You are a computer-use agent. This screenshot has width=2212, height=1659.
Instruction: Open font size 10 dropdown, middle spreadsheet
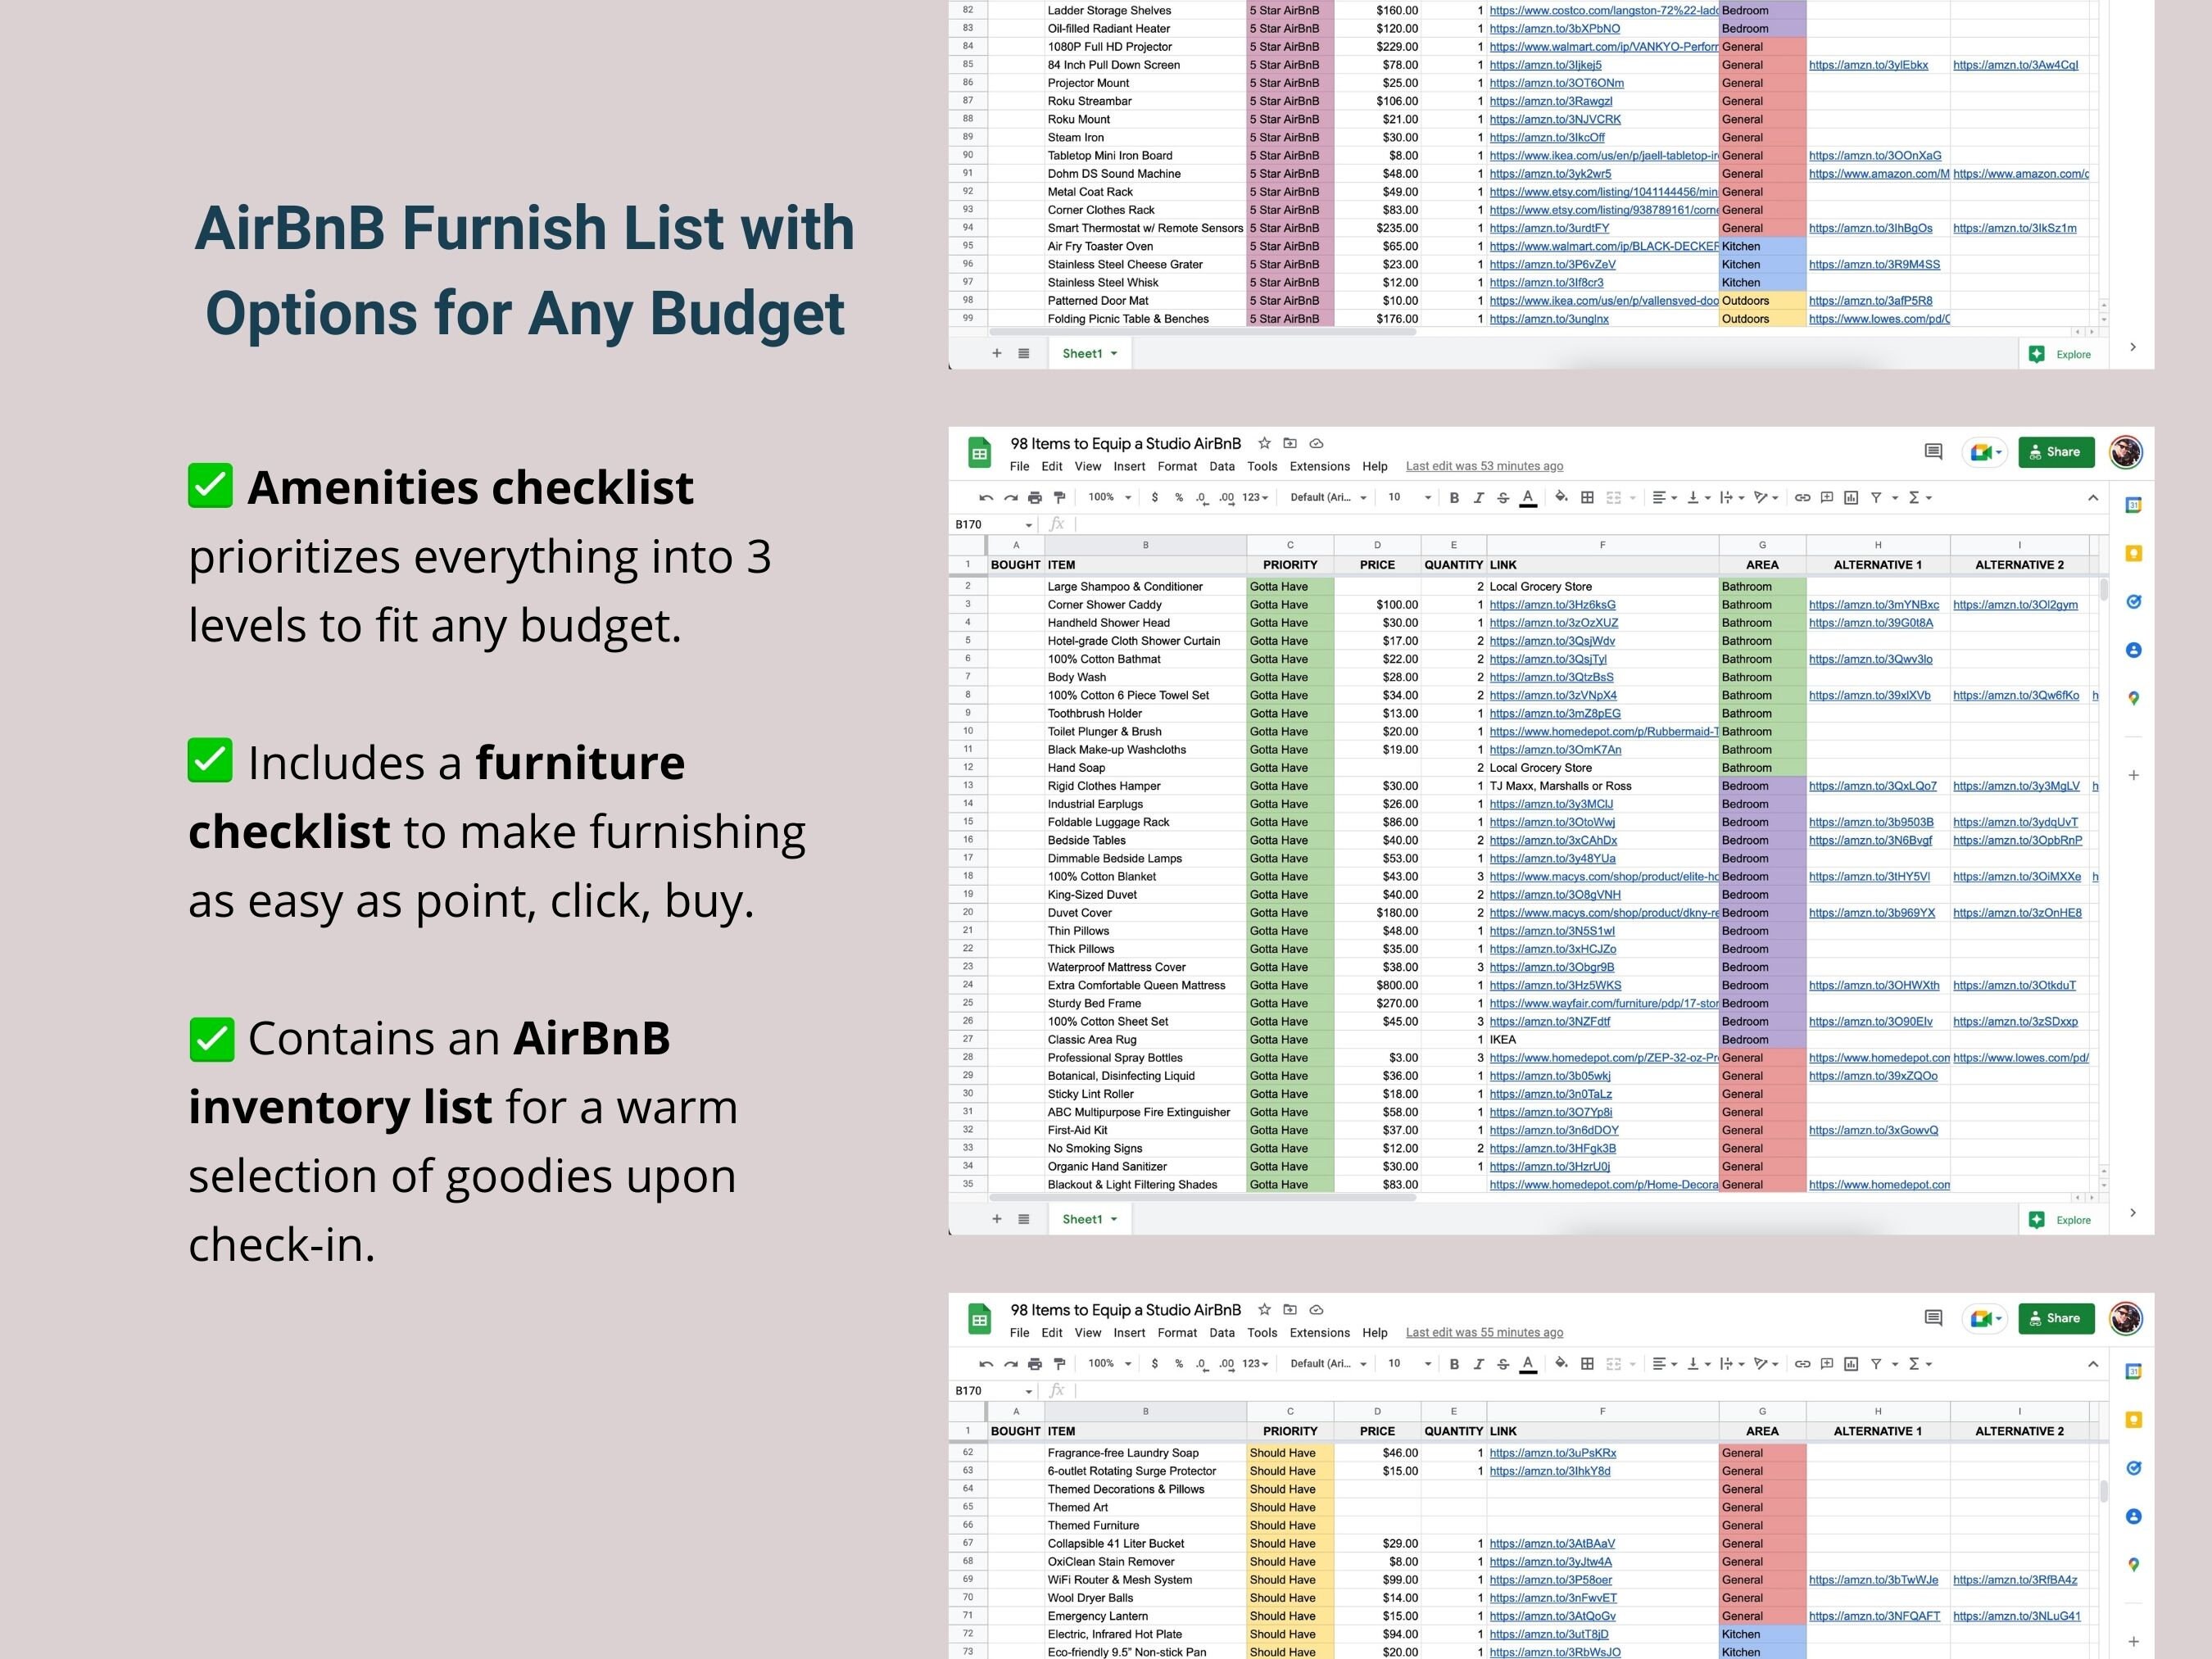1409,497
